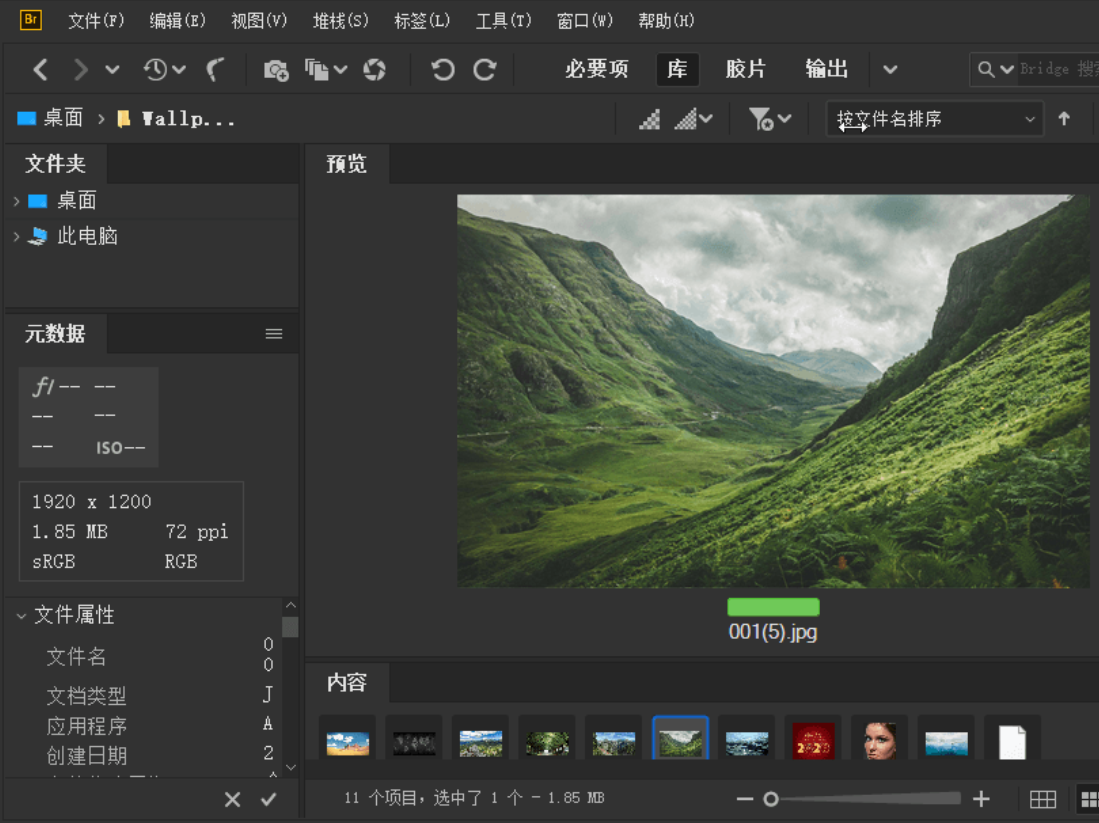The height and width of the screenshot is (823, 1099).
Task: Open the 工具(T) menu
Action: click(503, 20)
